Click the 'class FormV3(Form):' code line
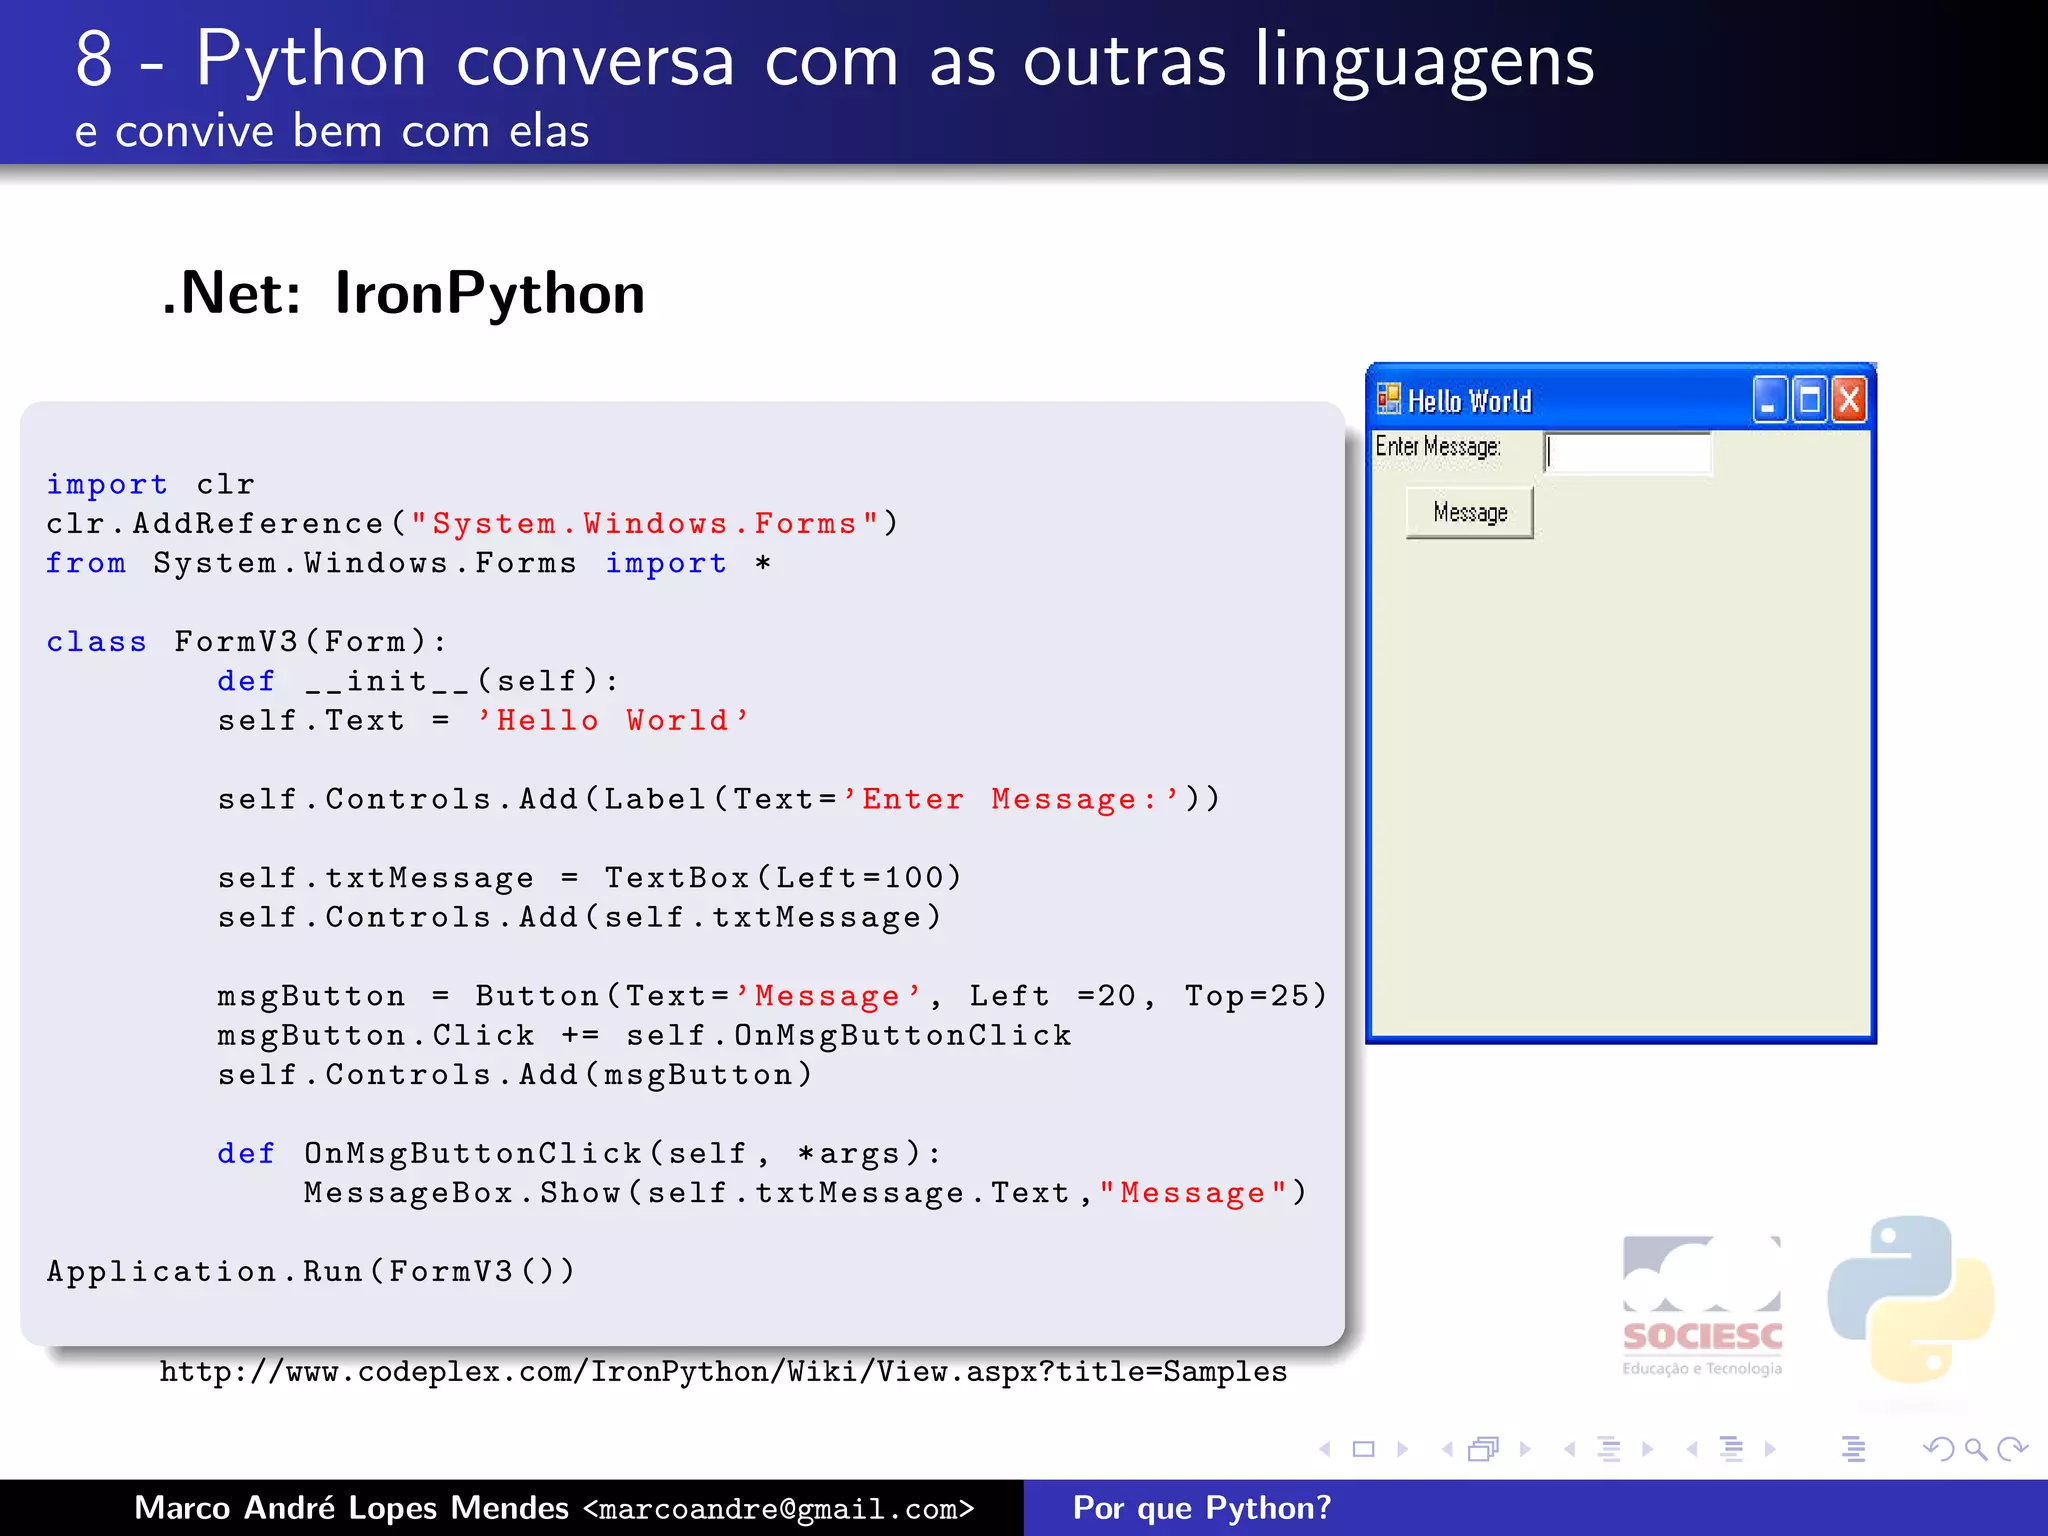The image size is (2048, 1536). pyautogui.click(x=246, y=642)
